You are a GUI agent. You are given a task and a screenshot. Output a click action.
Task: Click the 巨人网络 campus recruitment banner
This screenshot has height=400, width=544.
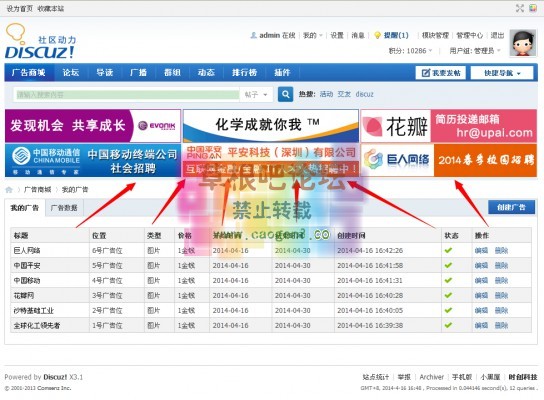[x=449, y=160]
